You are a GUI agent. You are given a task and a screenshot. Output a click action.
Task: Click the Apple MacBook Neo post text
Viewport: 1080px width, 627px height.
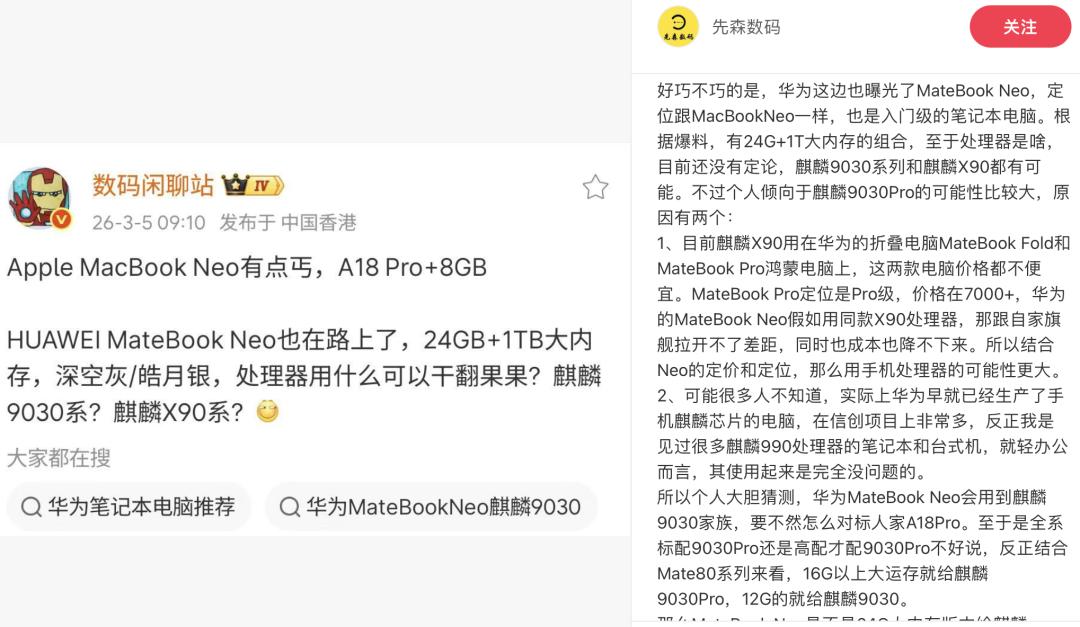(x=247, y=267)
